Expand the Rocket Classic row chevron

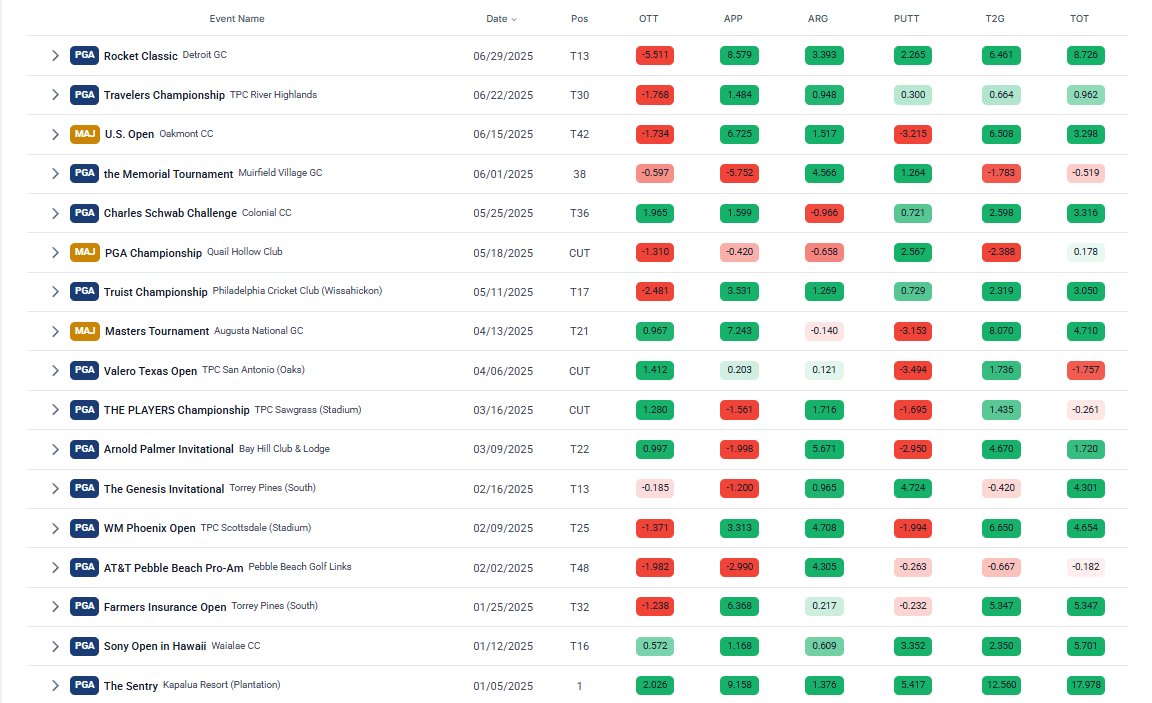click(x=55, y=55)
